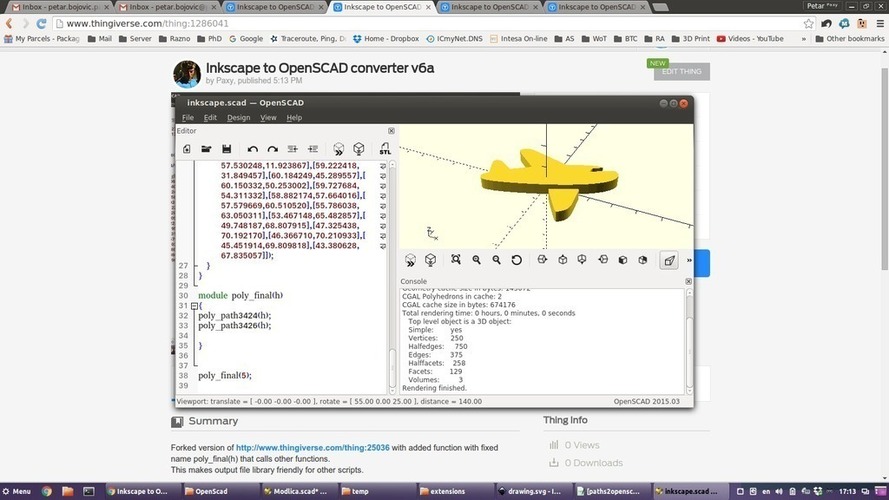
Task: Click the Zoom In magnifier in viewer toolbar
Action: [x=476, y=260]
